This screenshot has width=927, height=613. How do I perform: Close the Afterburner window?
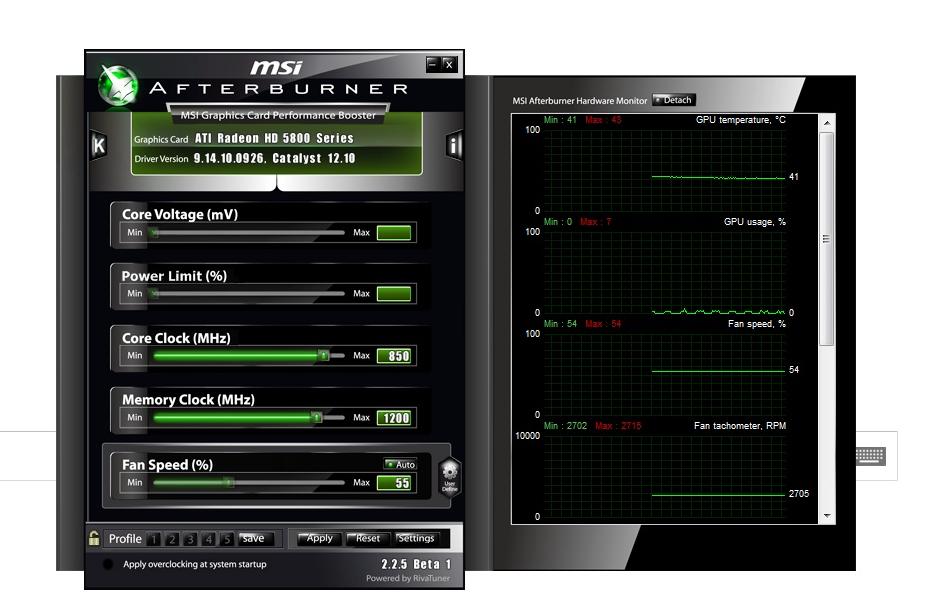449,64
